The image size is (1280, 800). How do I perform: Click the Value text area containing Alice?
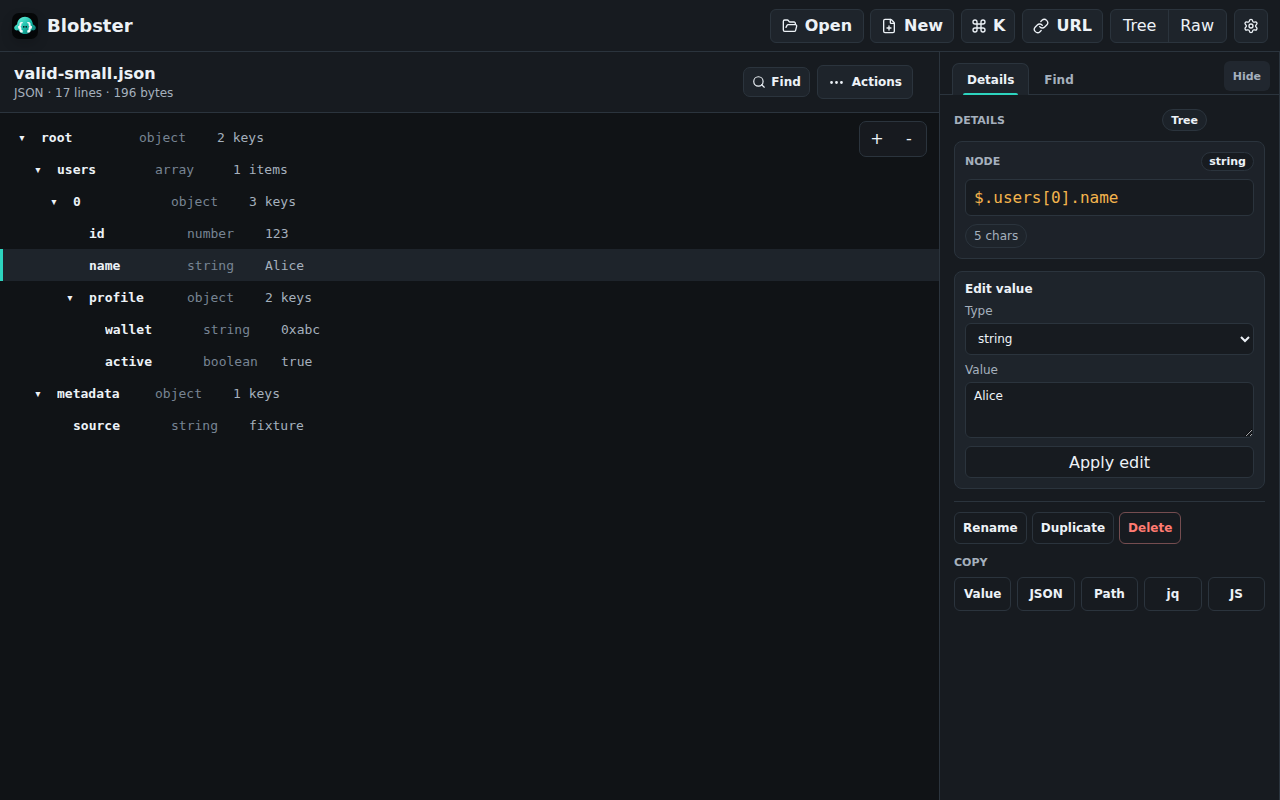1109,410
